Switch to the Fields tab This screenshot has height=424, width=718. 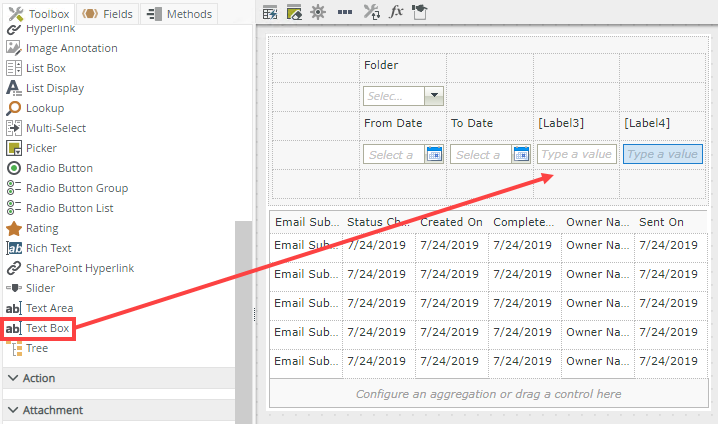click(108, 14)
